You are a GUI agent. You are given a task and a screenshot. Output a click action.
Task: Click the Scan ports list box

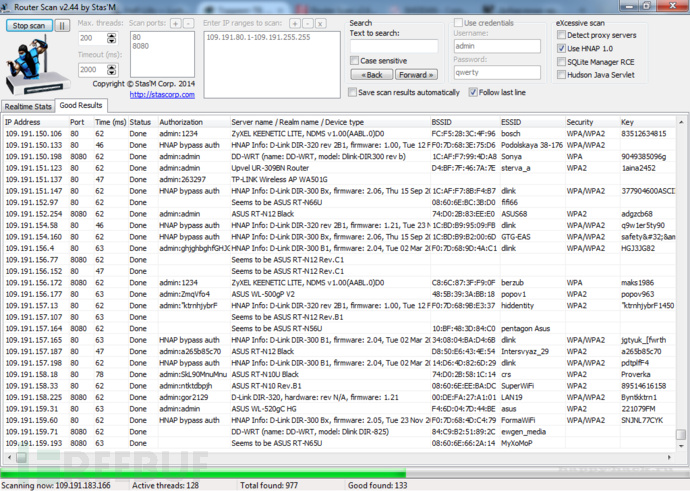pos(162,54)
